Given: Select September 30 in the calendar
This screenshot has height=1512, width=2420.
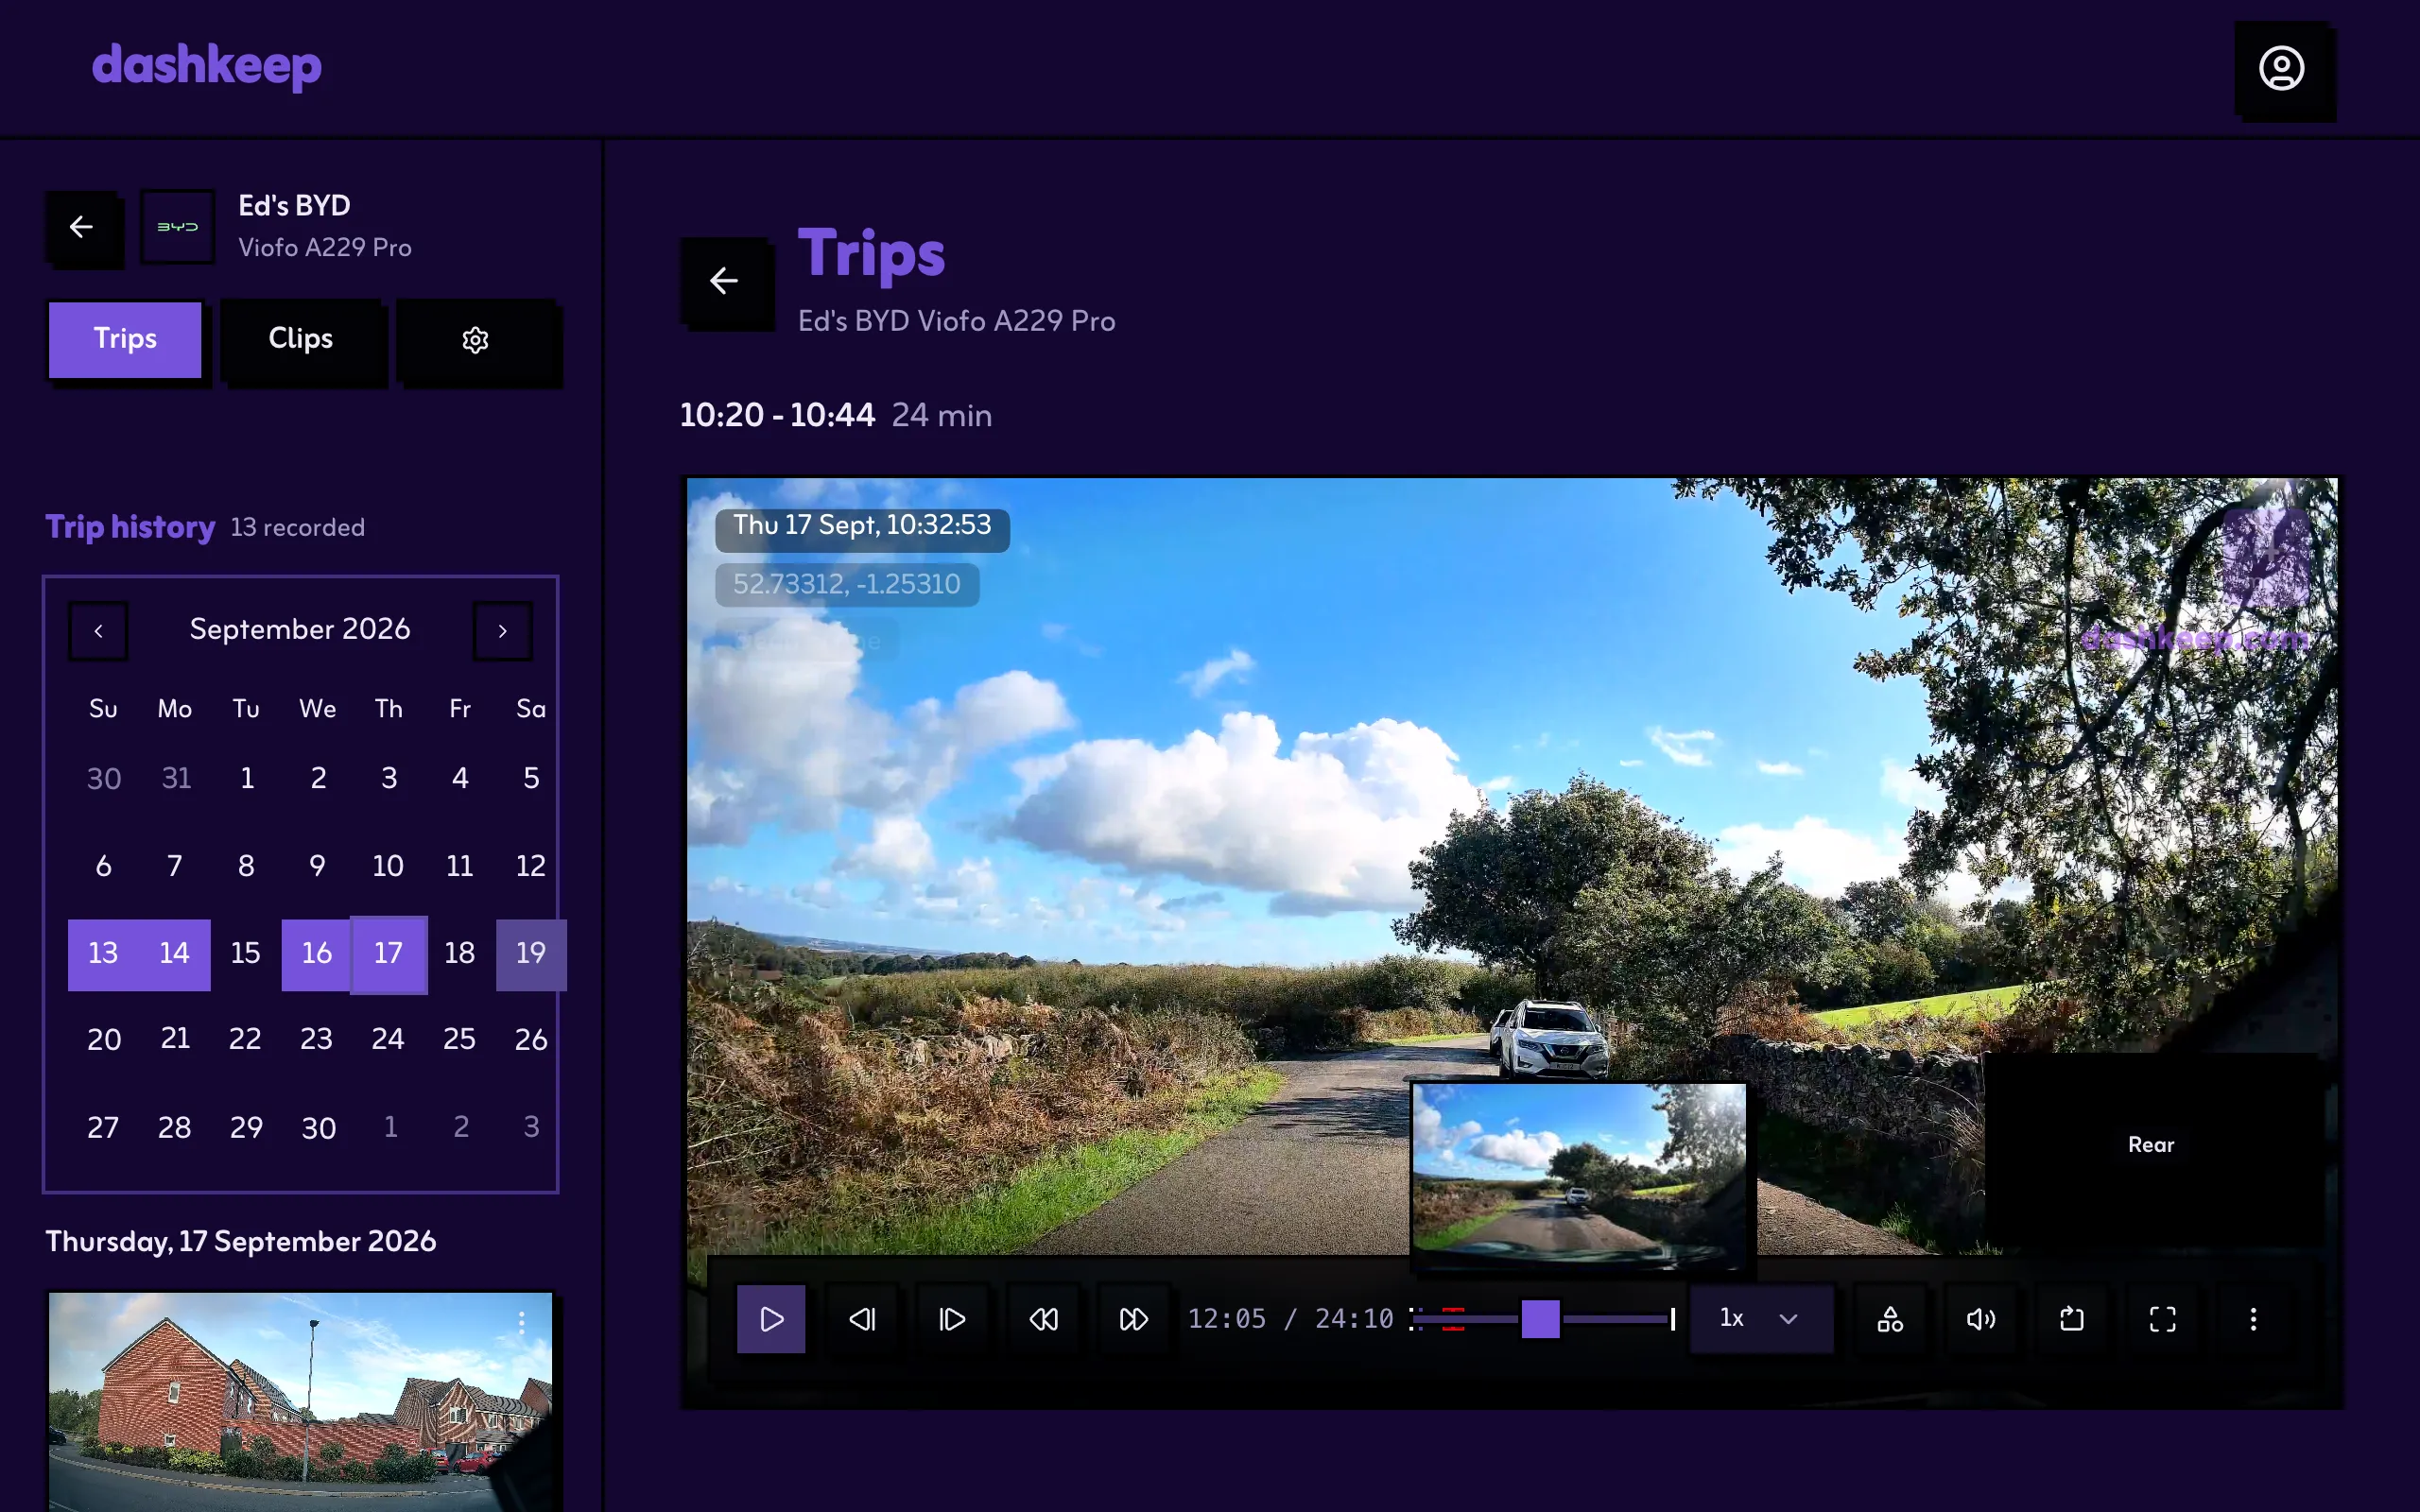Looking at the screenshot, I should [319, 1129].
